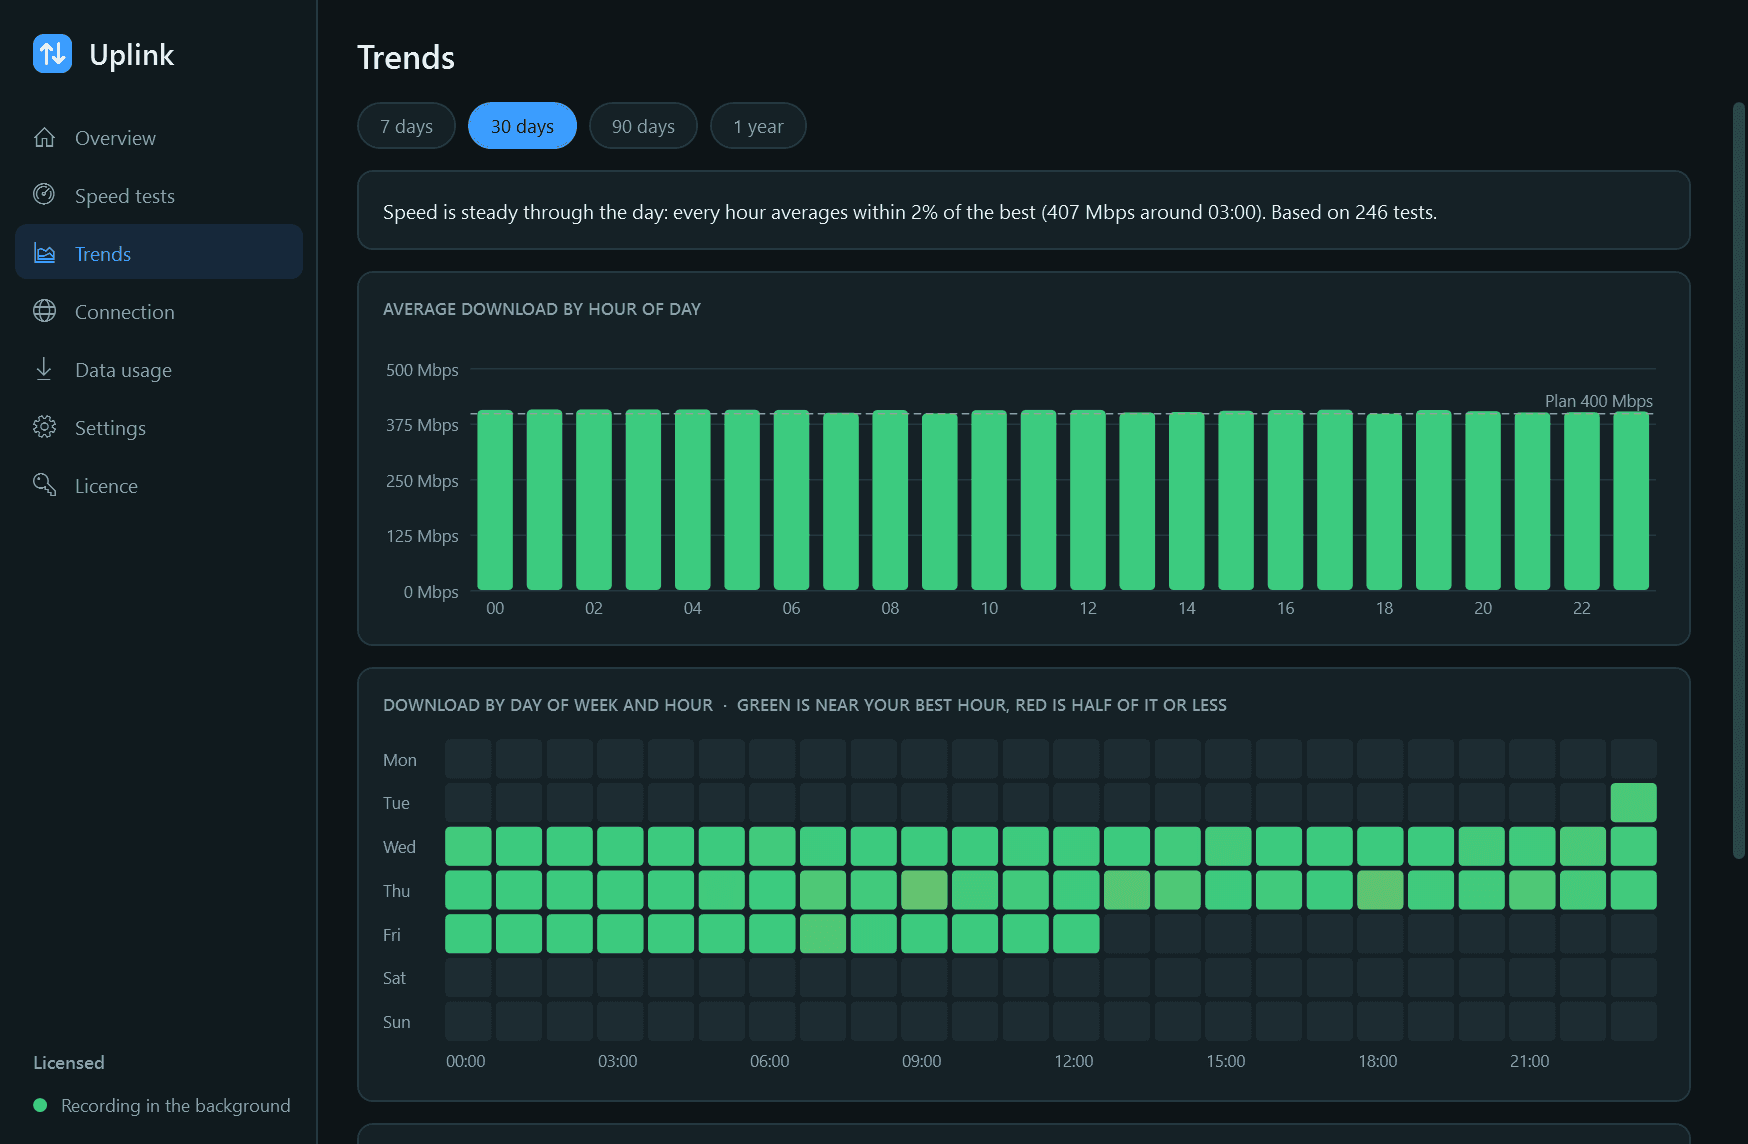Click the Speed tests gauge icon

44,195
